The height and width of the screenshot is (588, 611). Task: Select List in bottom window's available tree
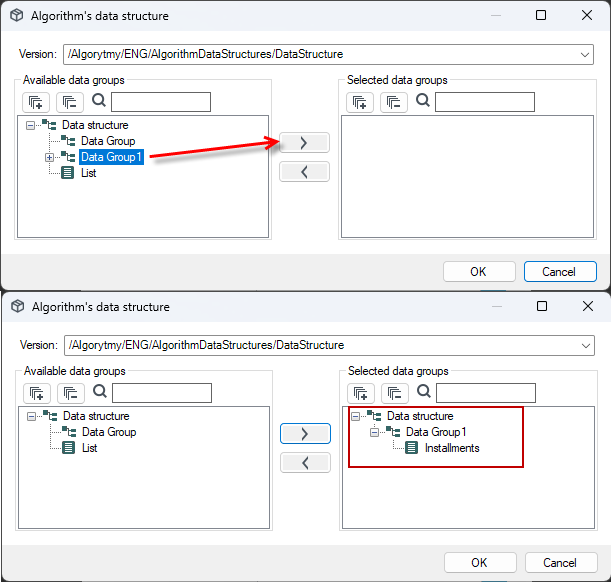90,448
